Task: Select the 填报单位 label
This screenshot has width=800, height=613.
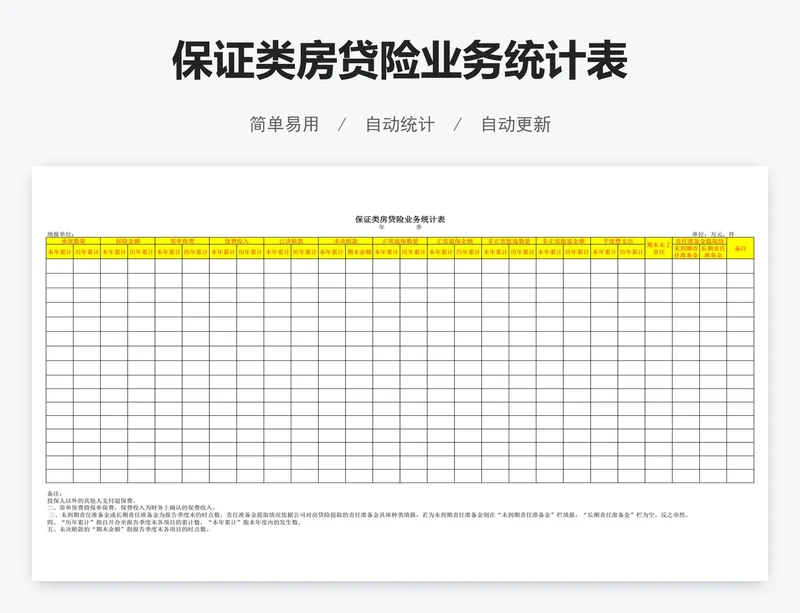Action: point(61,234)
